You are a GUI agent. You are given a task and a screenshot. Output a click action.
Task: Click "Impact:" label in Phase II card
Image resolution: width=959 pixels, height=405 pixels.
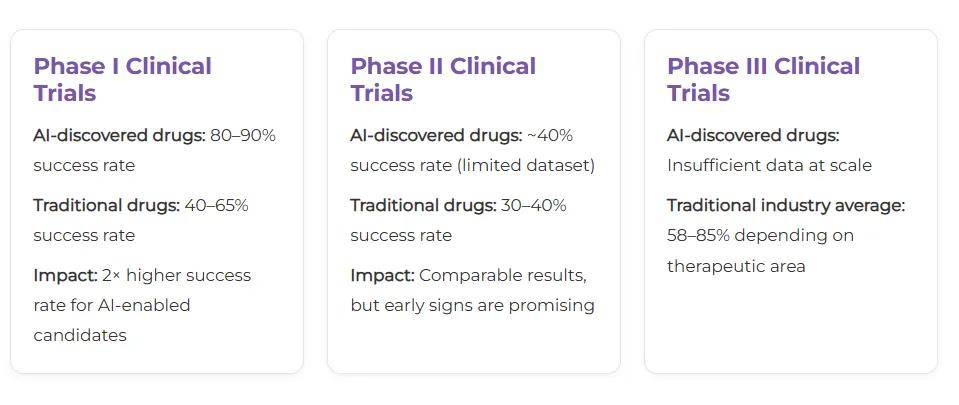click(382, 275)
